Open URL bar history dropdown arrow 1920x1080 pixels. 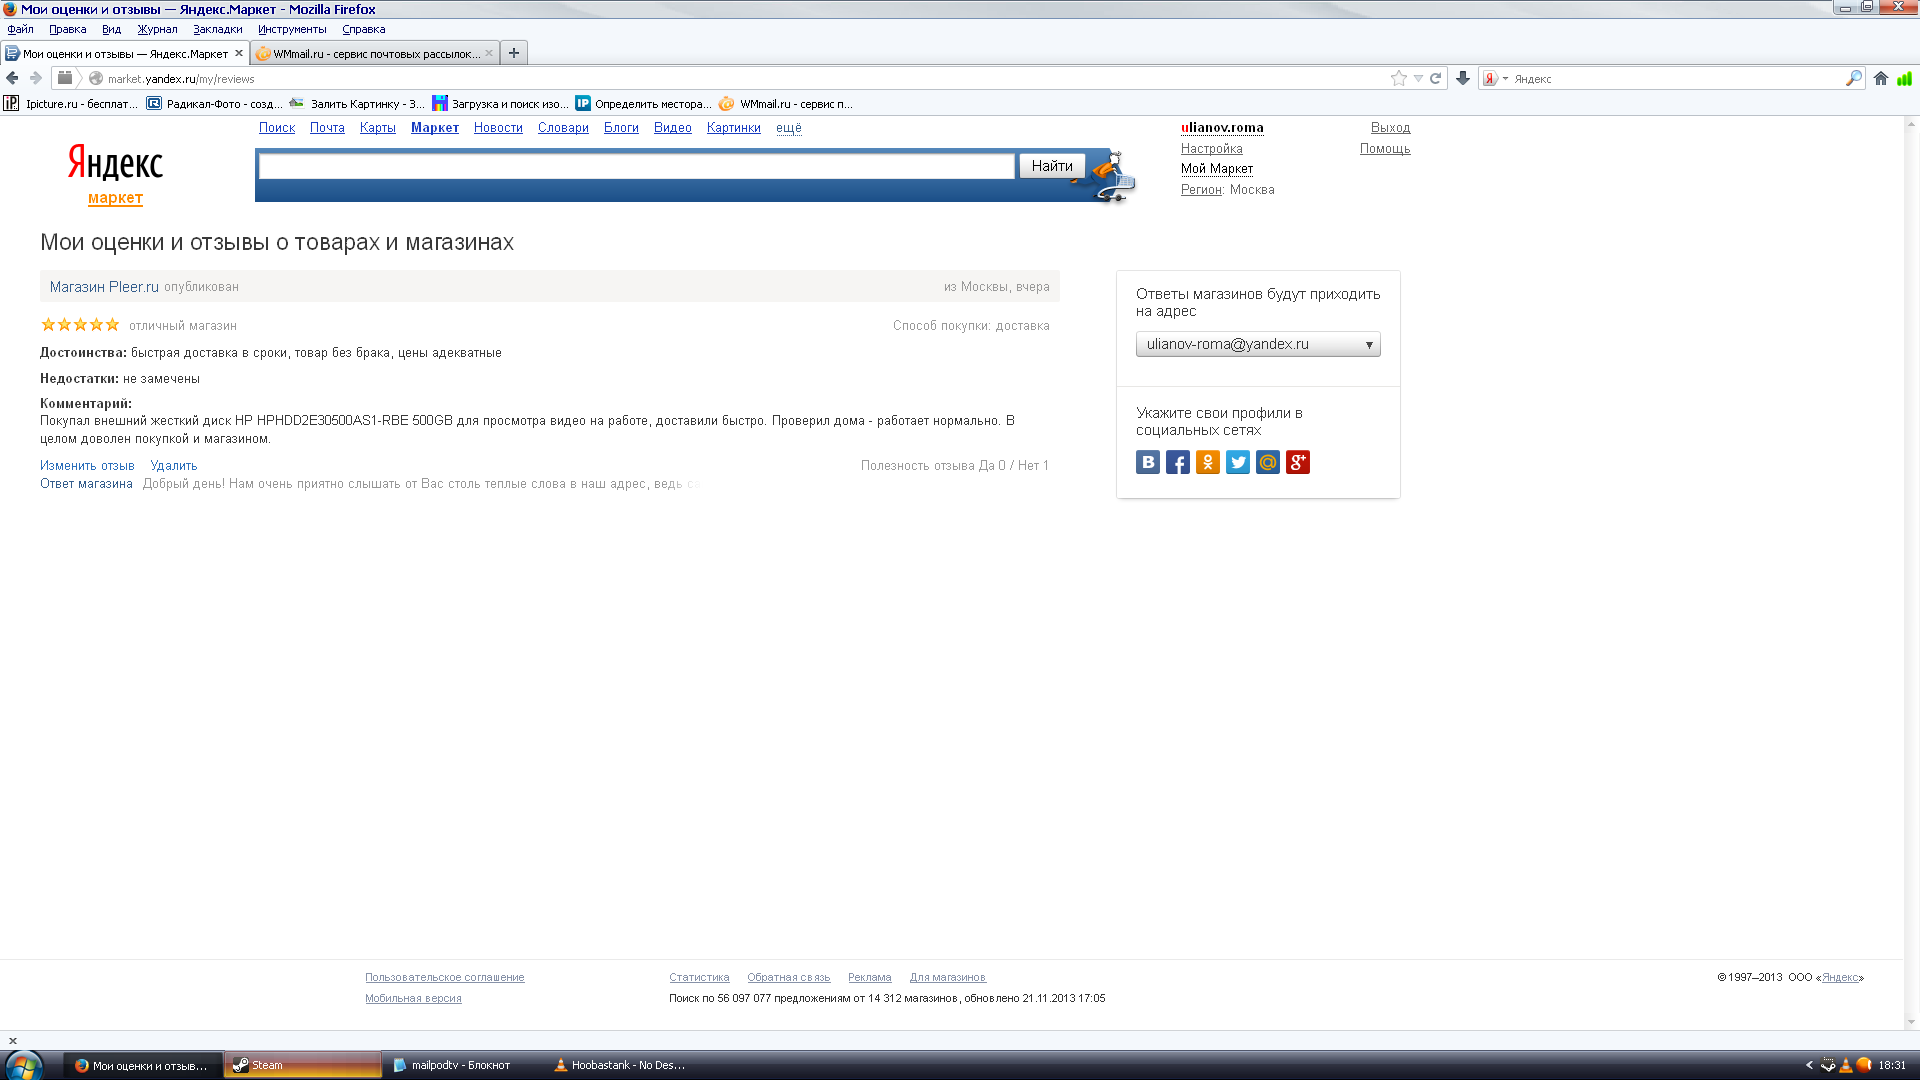click(x=1418, y=78)
